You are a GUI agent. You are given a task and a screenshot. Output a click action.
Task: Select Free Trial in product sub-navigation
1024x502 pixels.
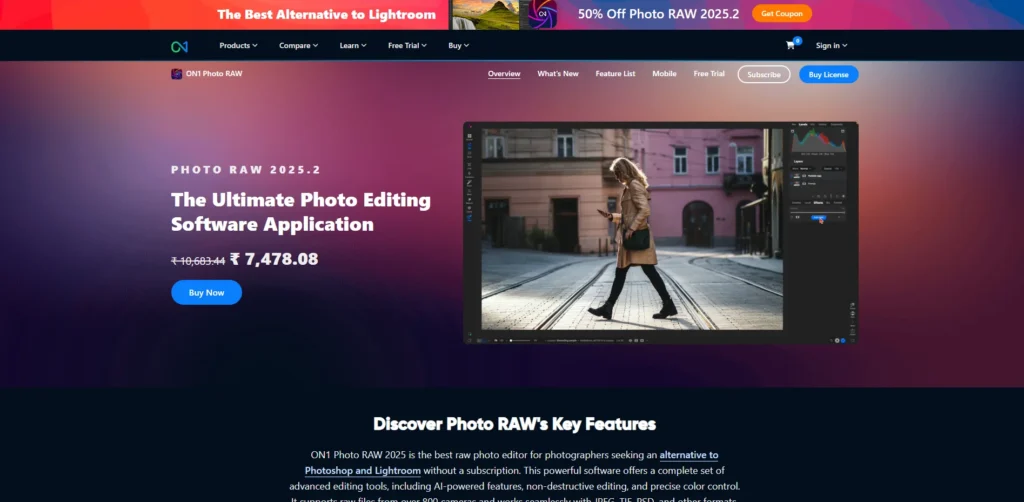tap(709, 74)
